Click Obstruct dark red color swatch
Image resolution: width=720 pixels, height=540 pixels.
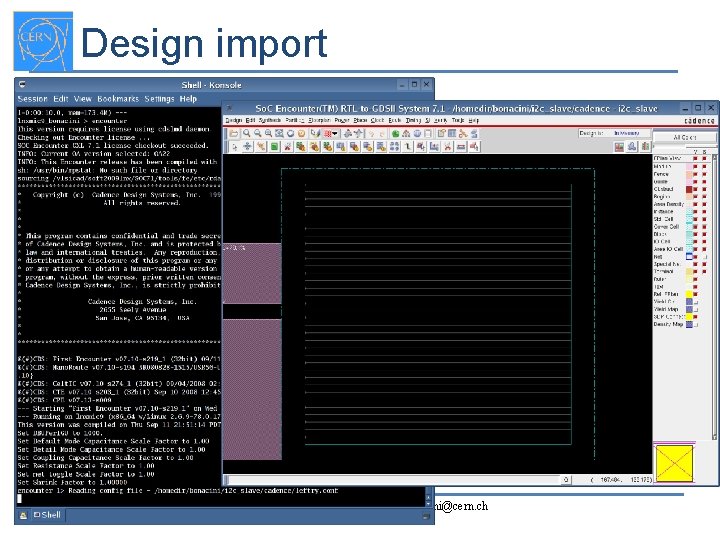tap(689, 189)
